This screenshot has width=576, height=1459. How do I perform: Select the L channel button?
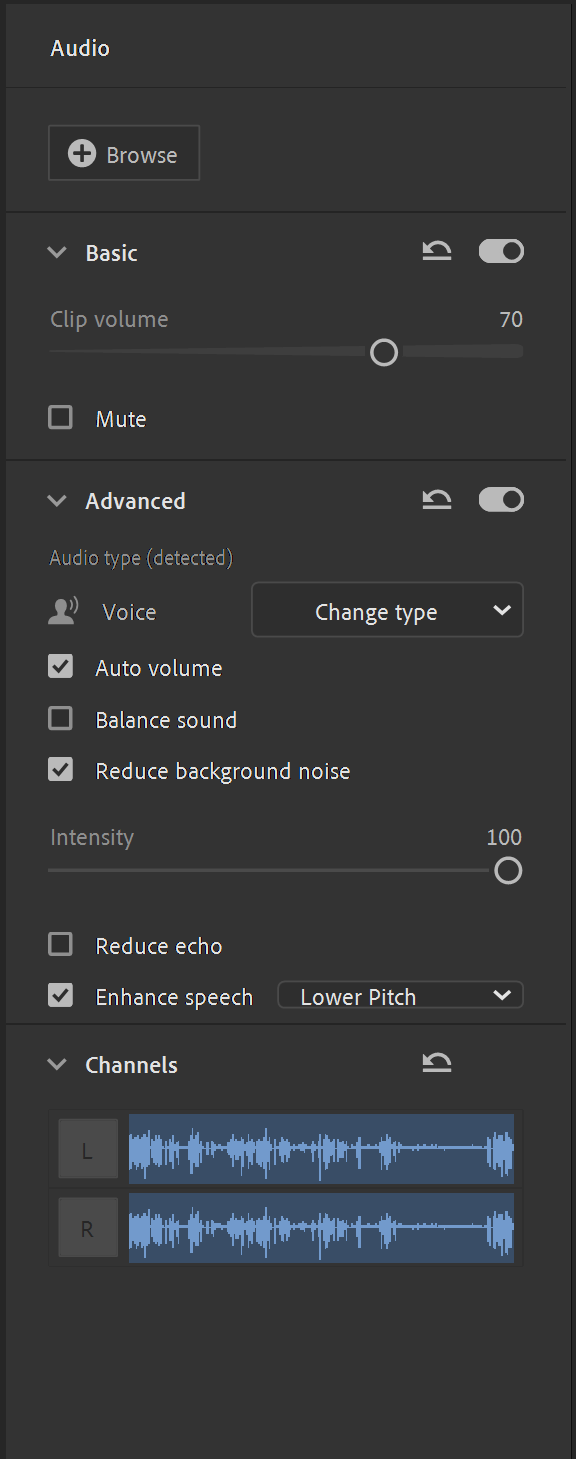pos(87,1150)
